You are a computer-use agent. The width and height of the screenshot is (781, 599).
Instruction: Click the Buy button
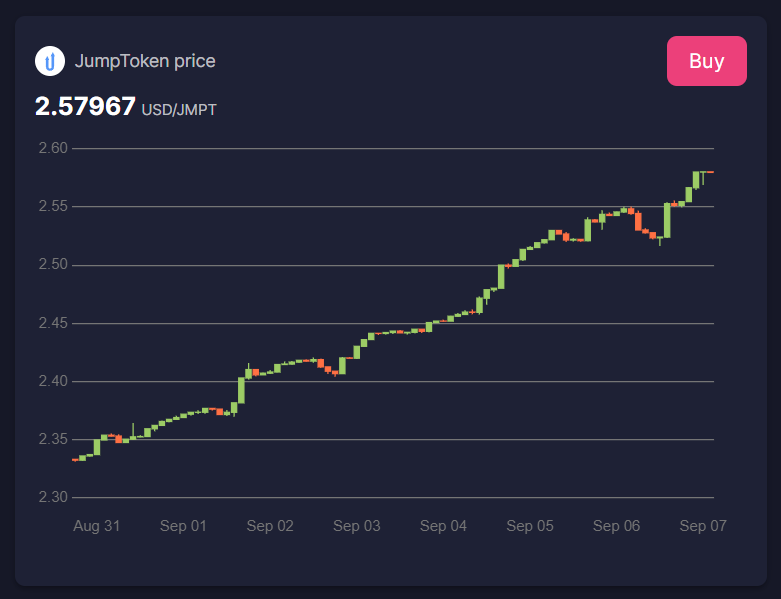706,61
